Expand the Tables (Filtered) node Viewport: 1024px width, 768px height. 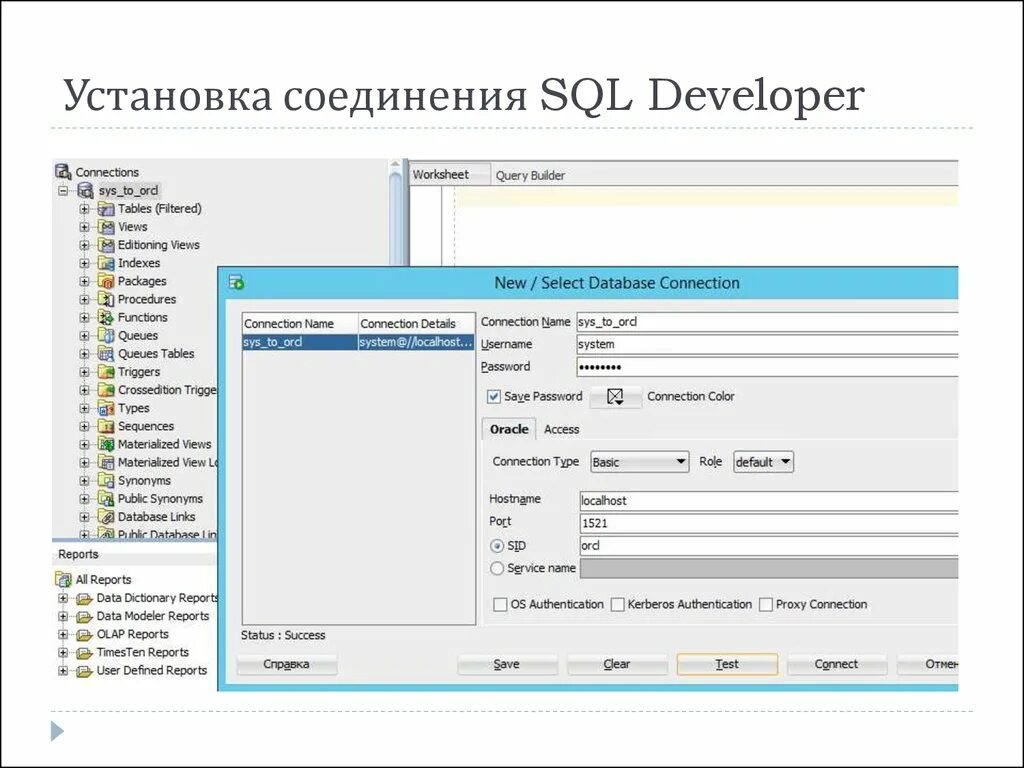pos(84,209)
